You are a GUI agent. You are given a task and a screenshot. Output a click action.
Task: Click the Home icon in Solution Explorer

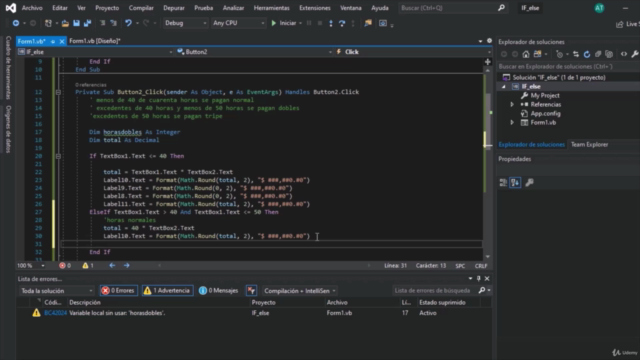(x=526, y=54)
